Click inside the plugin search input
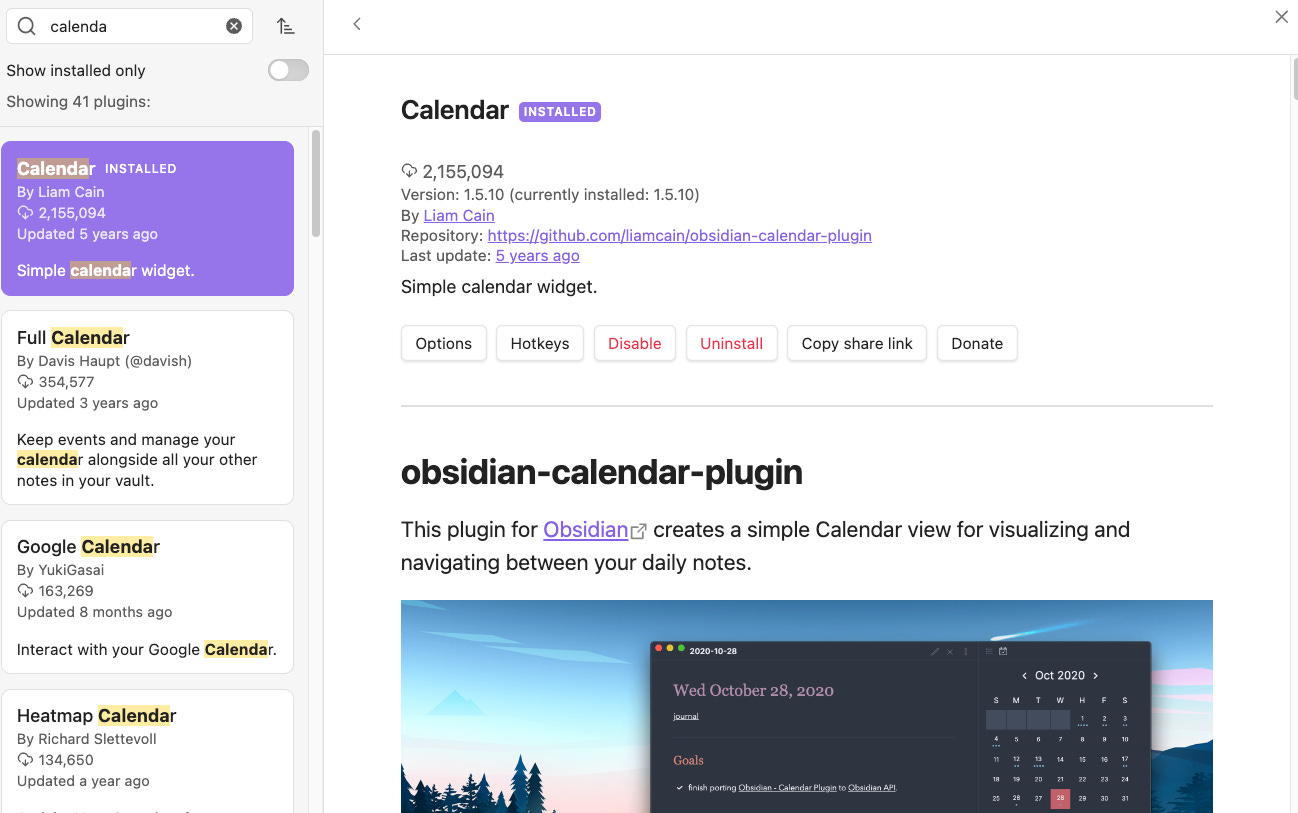Image resolution: width=1298 pixels, height=813 pixels. pos(120,26)
